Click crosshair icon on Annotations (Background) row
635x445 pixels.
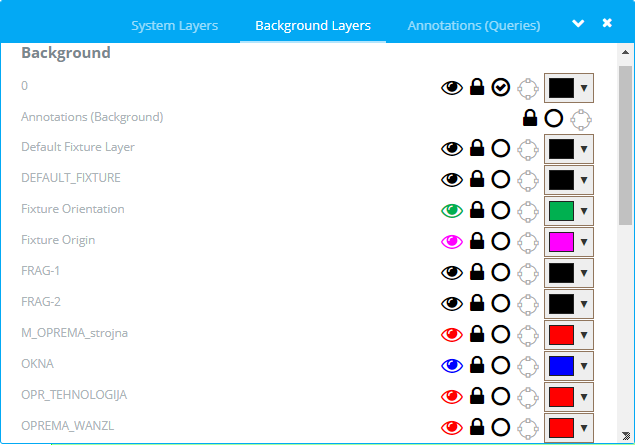click(x=581, y=120)
